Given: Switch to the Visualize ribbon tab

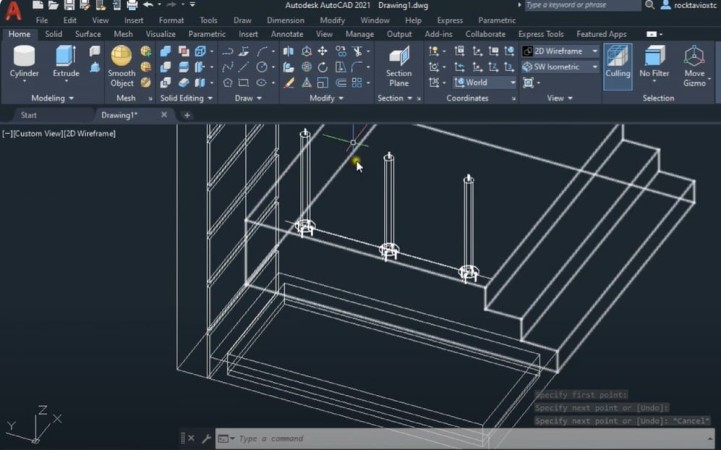Looking at the screenshot, I should 160,34.
